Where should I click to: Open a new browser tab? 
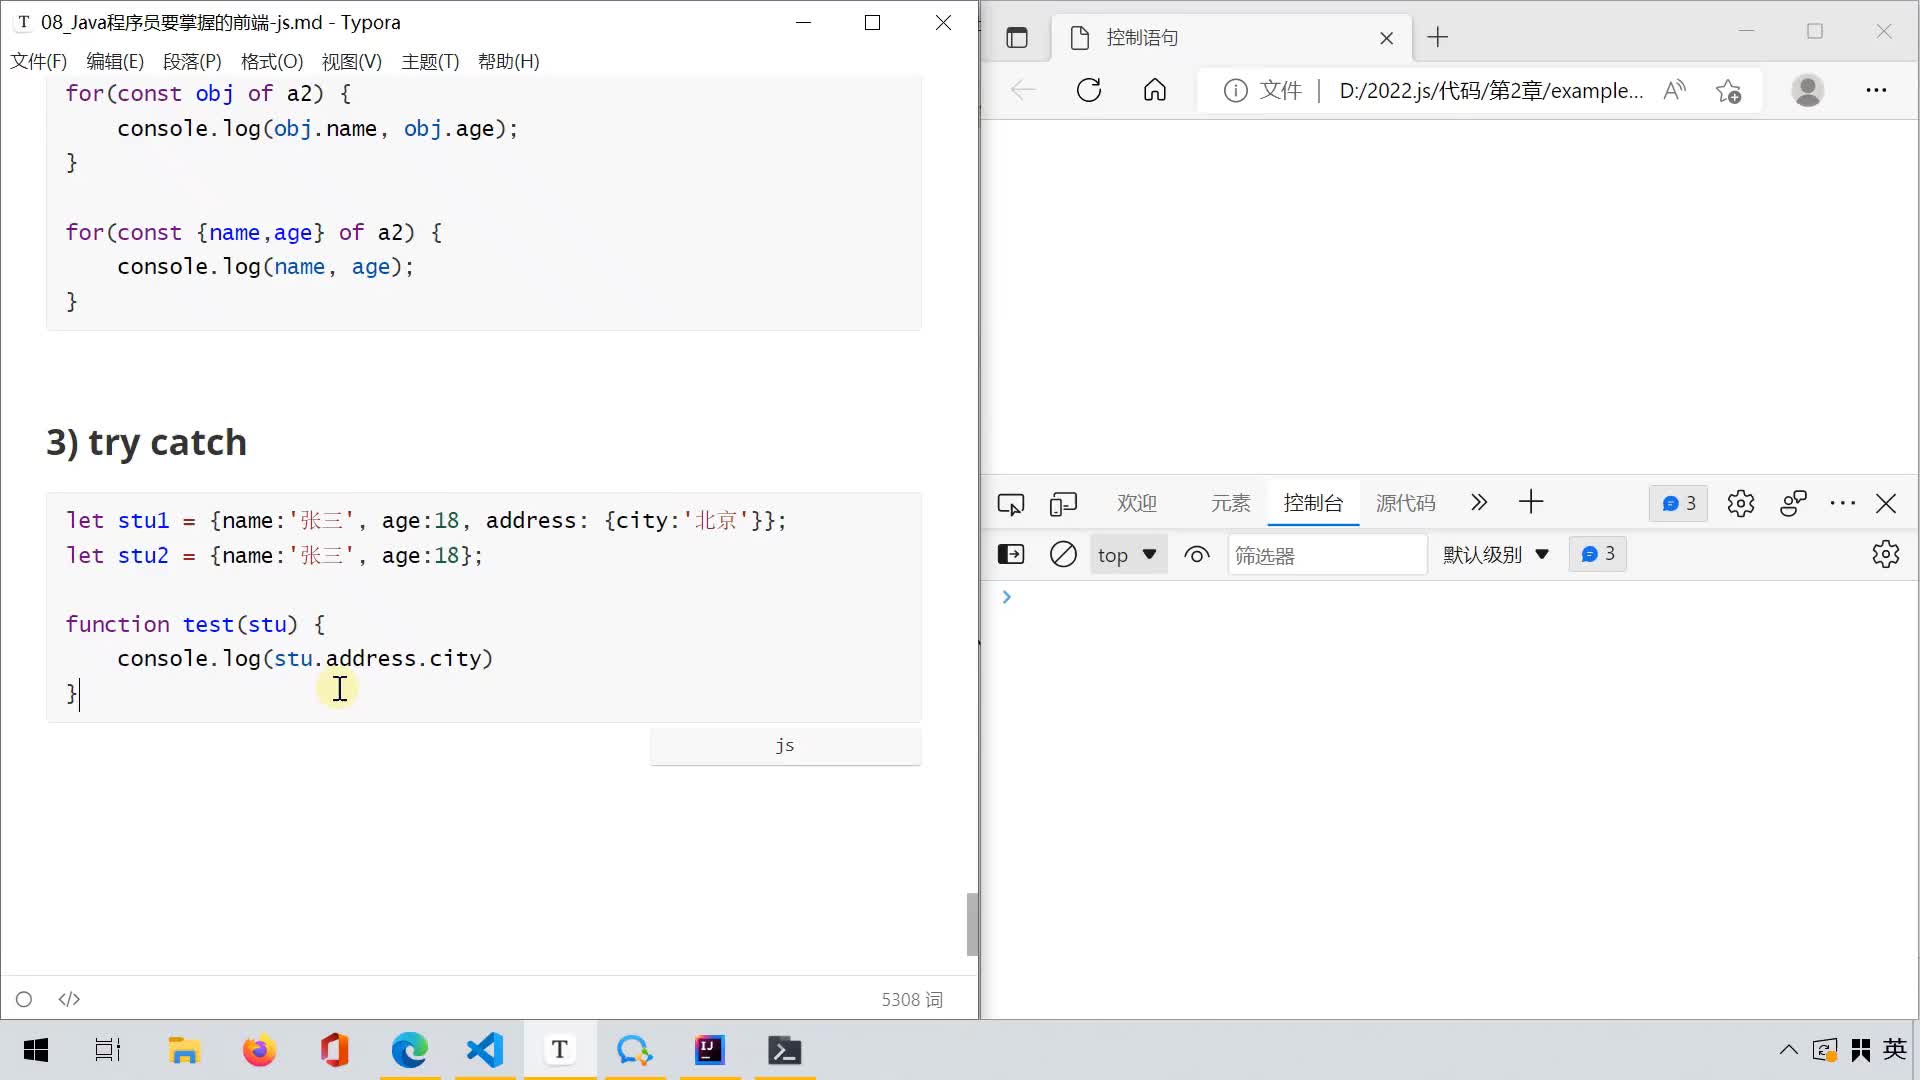tap(1438, 38)
